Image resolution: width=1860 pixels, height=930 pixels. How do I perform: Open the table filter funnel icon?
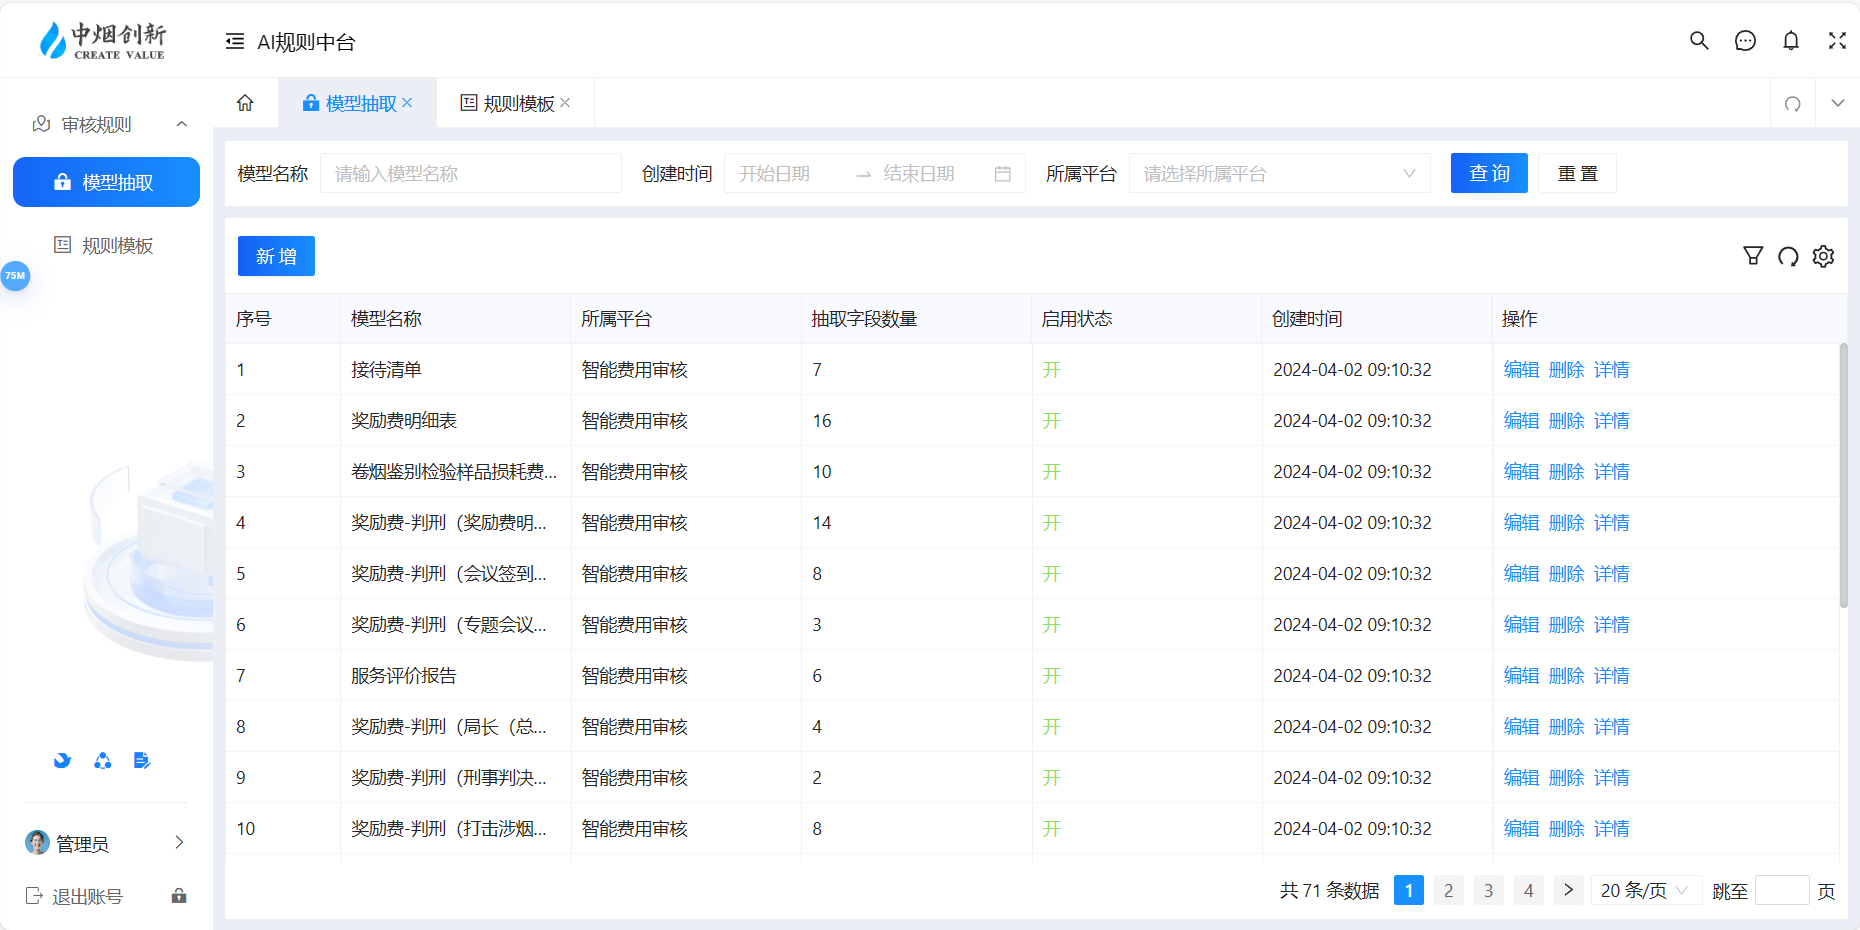[1753, 256]
